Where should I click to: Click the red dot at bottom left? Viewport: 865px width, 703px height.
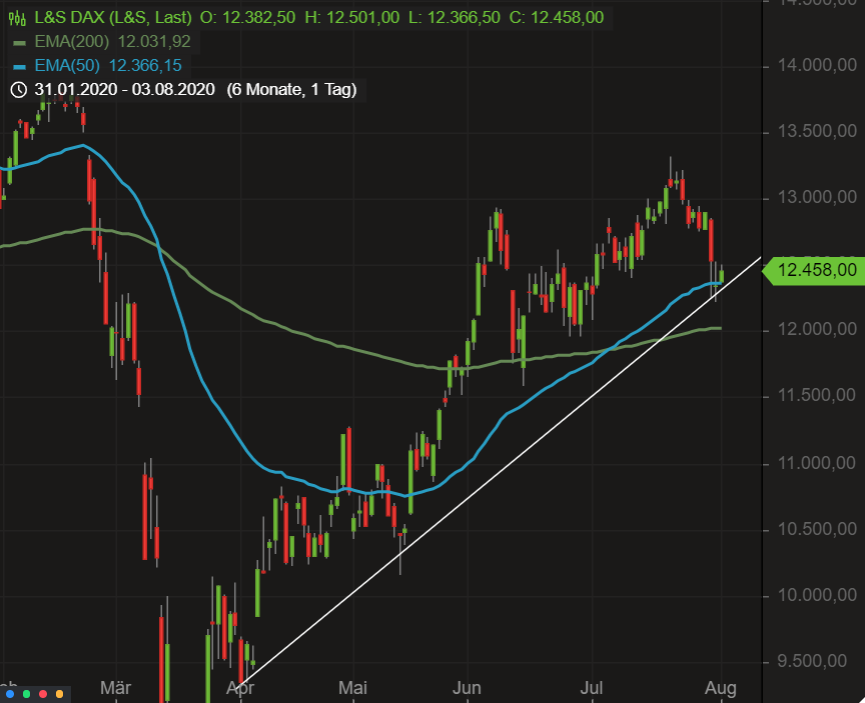[43, 694]
